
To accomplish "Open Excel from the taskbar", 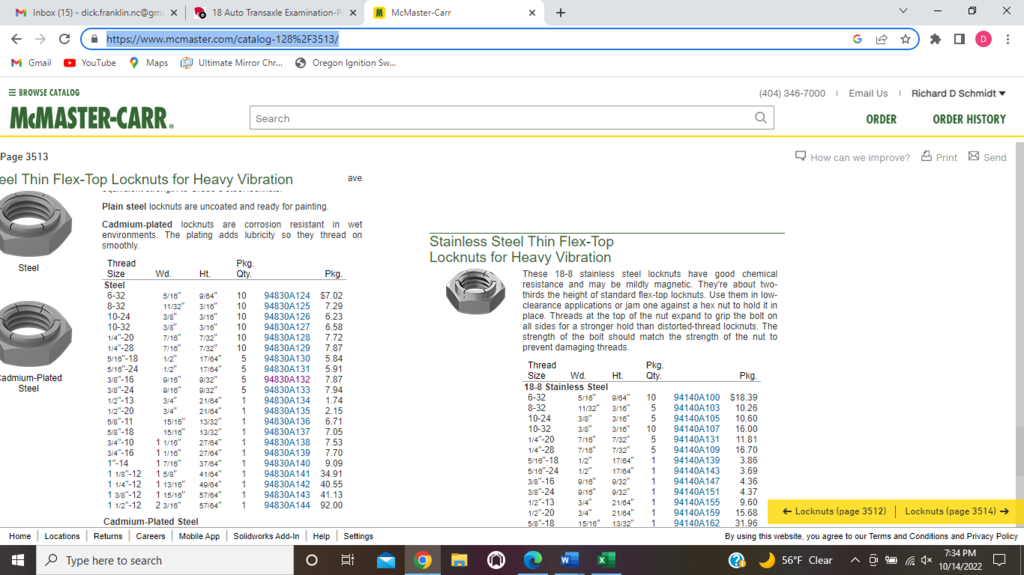I will tap(606, 560).
